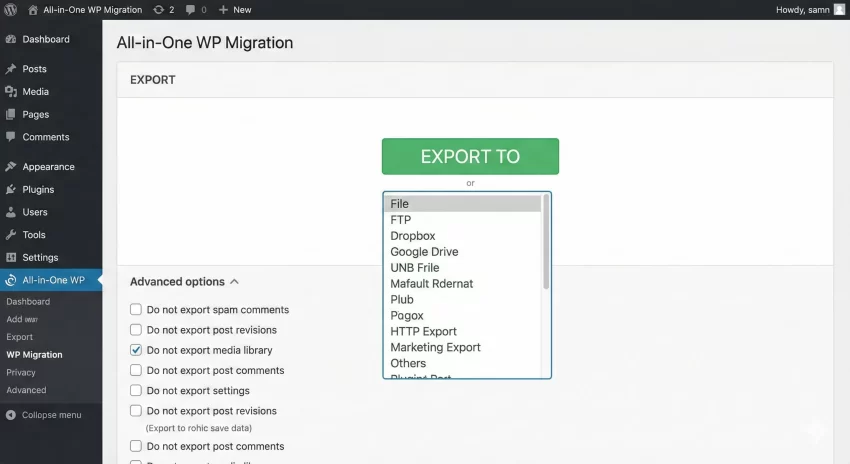850x464 pixels.
Task: Select Marketing Export option
Action: [x=462, y=347]
